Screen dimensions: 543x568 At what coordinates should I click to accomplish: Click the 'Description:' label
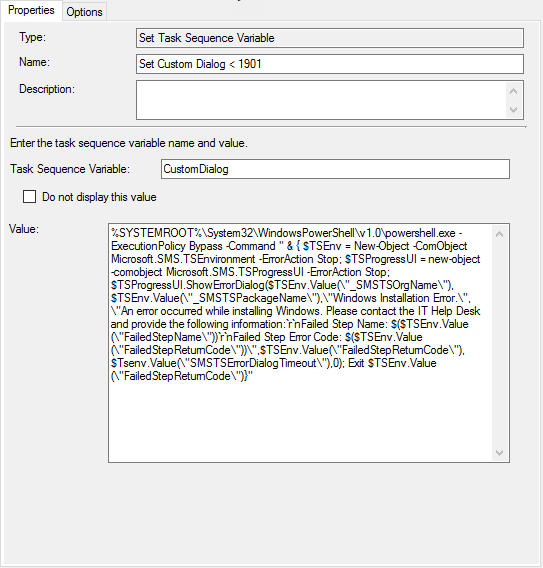point(47,89)
